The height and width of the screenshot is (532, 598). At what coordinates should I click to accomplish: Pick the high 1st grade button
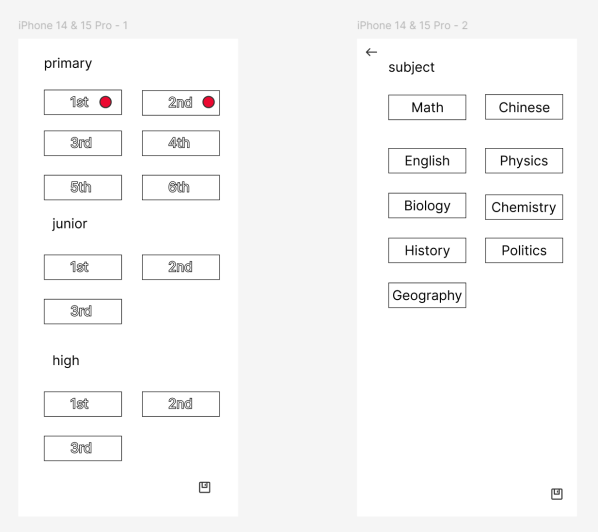pyautogui.click(x=83, y=404)
